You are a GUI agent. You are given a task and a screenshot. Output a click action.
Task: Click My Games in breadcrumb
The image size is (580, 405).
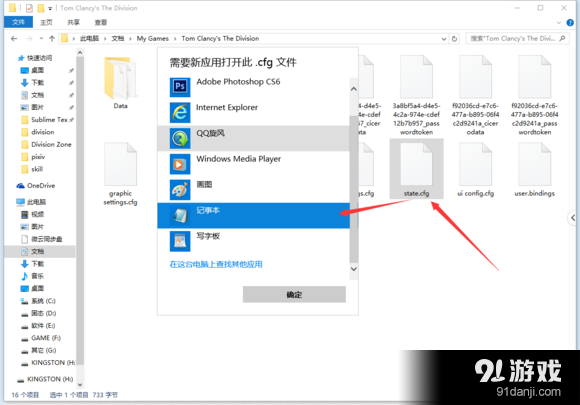coord(152,38)
